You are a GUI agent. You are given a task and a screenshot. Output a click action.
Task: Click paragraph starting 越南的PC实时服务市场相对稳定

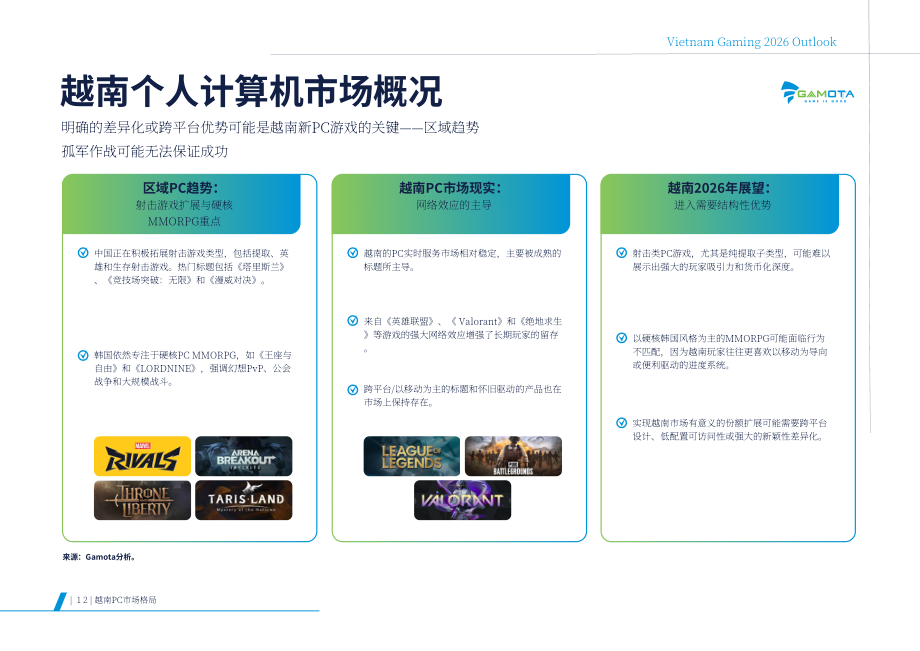click(x=462, y=260)
